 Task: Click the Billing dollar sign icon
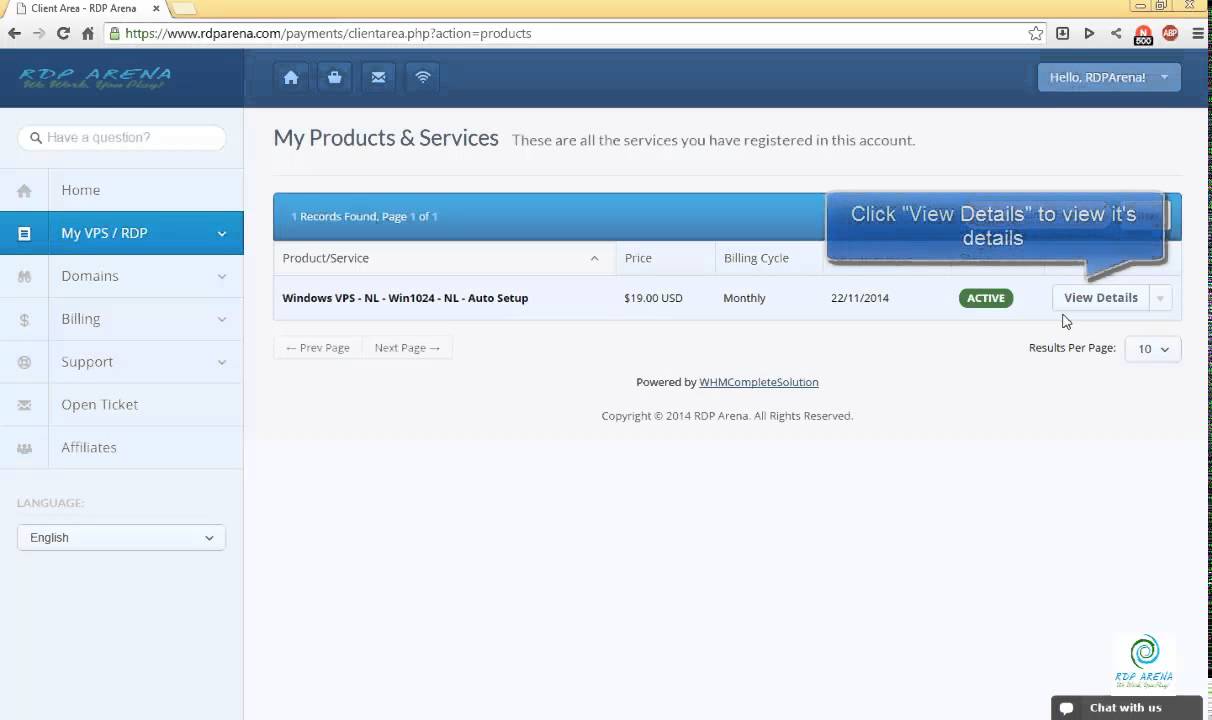coord(24,320)
